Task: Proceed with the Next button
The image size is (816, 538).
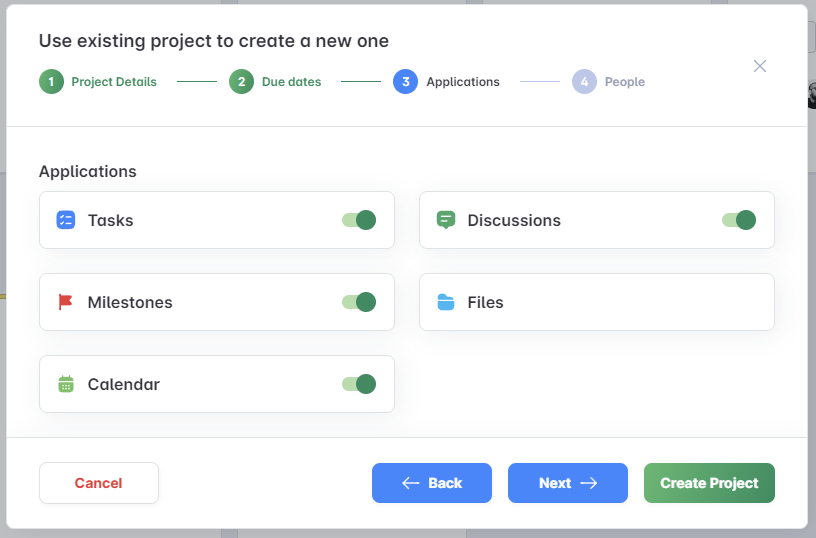Action: pos(568,483)
